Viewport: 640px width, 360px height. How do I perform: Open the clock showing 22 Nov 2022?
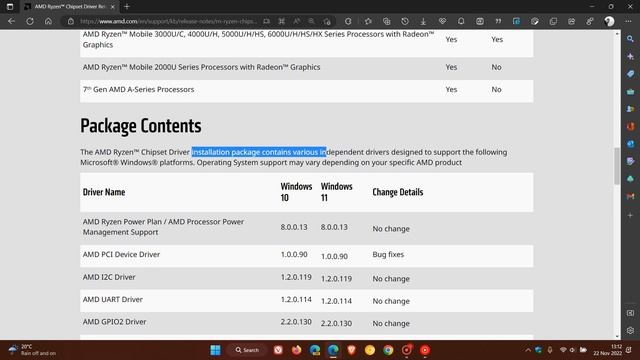(x=607, y=350)
